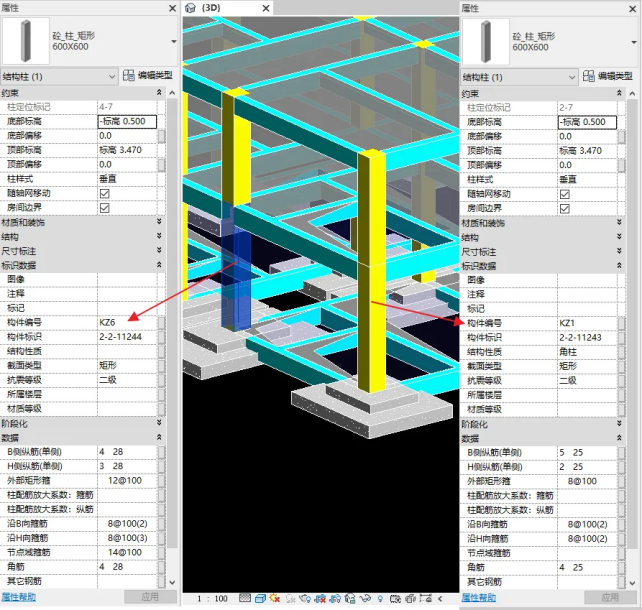Toggle 随轴网移动 checkbox in left panel

(104, 193)
